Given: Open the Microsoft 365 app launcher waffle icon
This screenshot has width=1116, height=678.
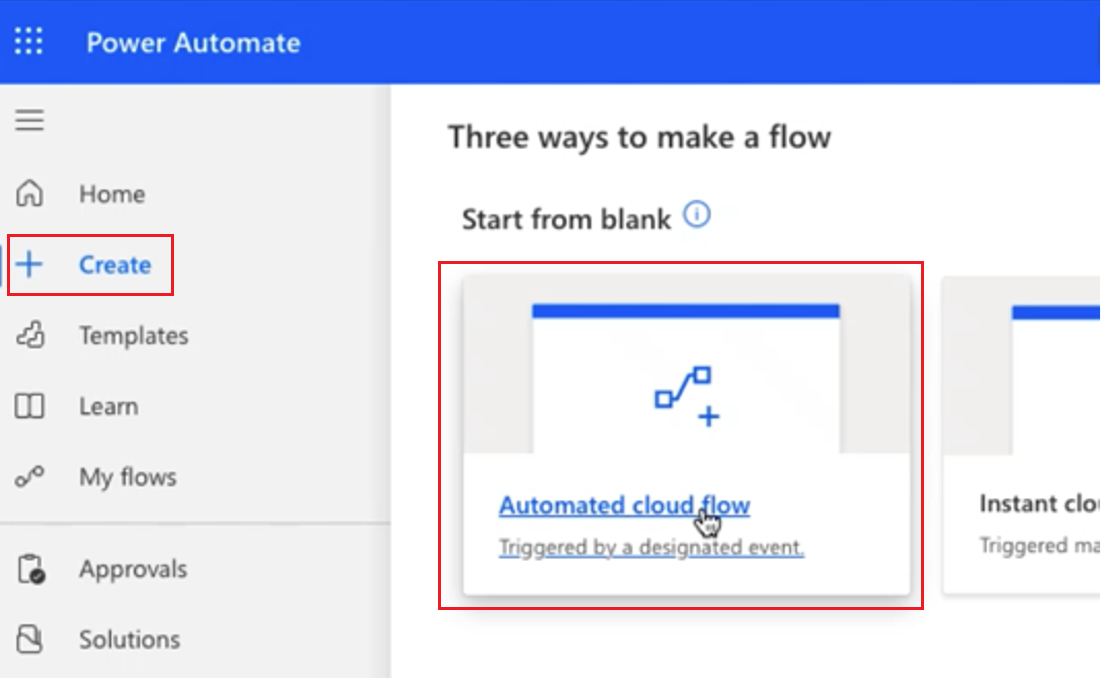Looking at the screenshot, I should point(28,42).
